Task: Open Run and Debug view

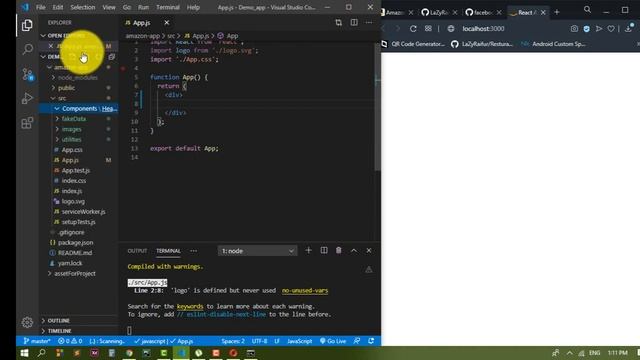Action: 27,98
